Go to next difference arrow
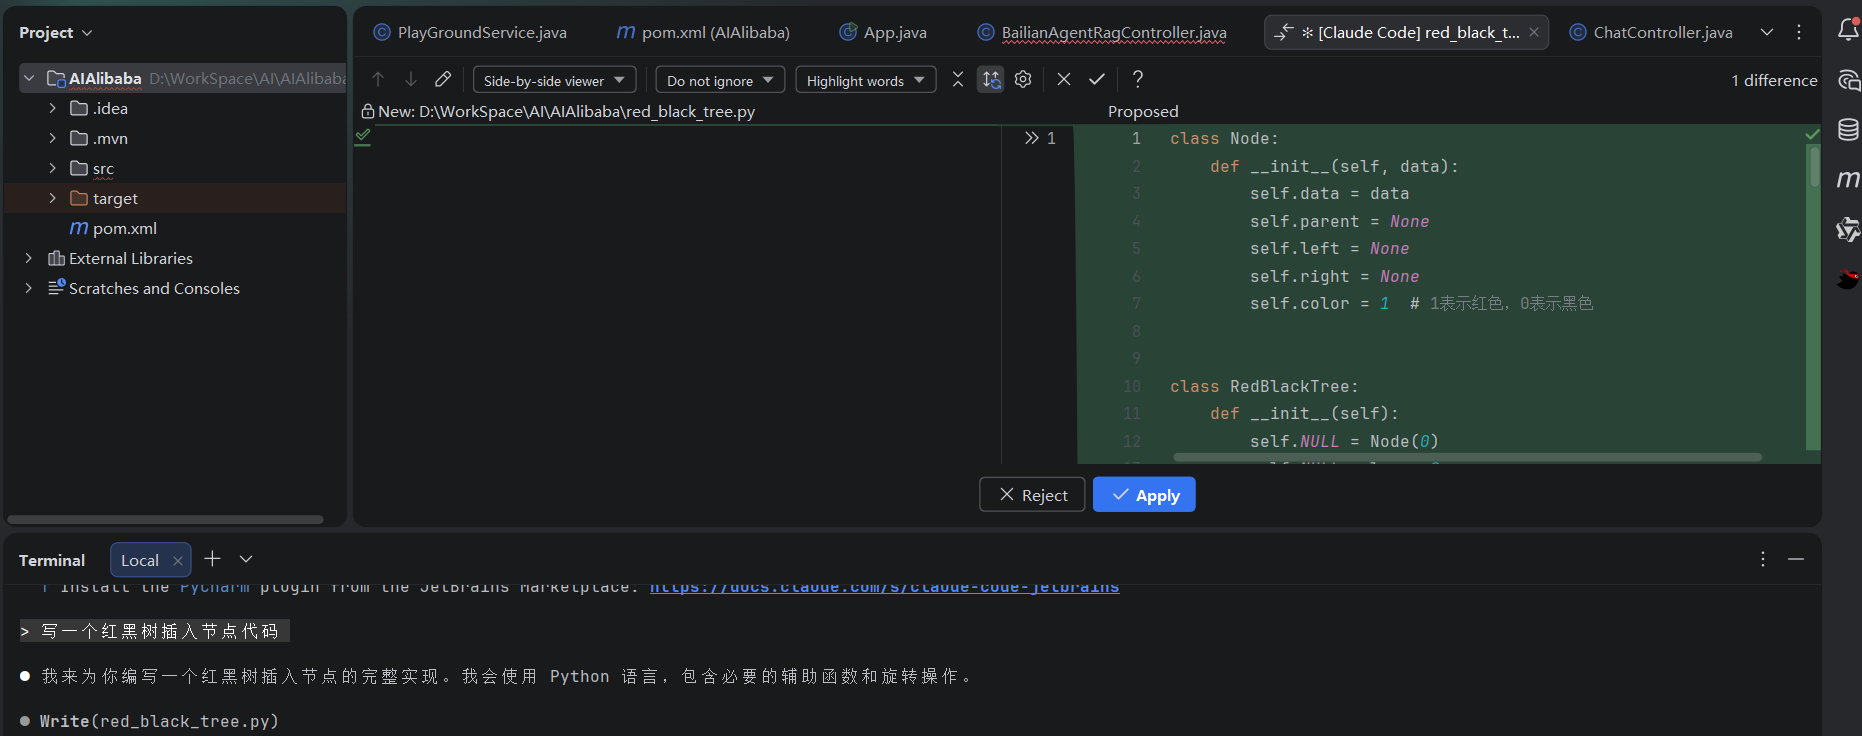 click(x=411, y=79)
